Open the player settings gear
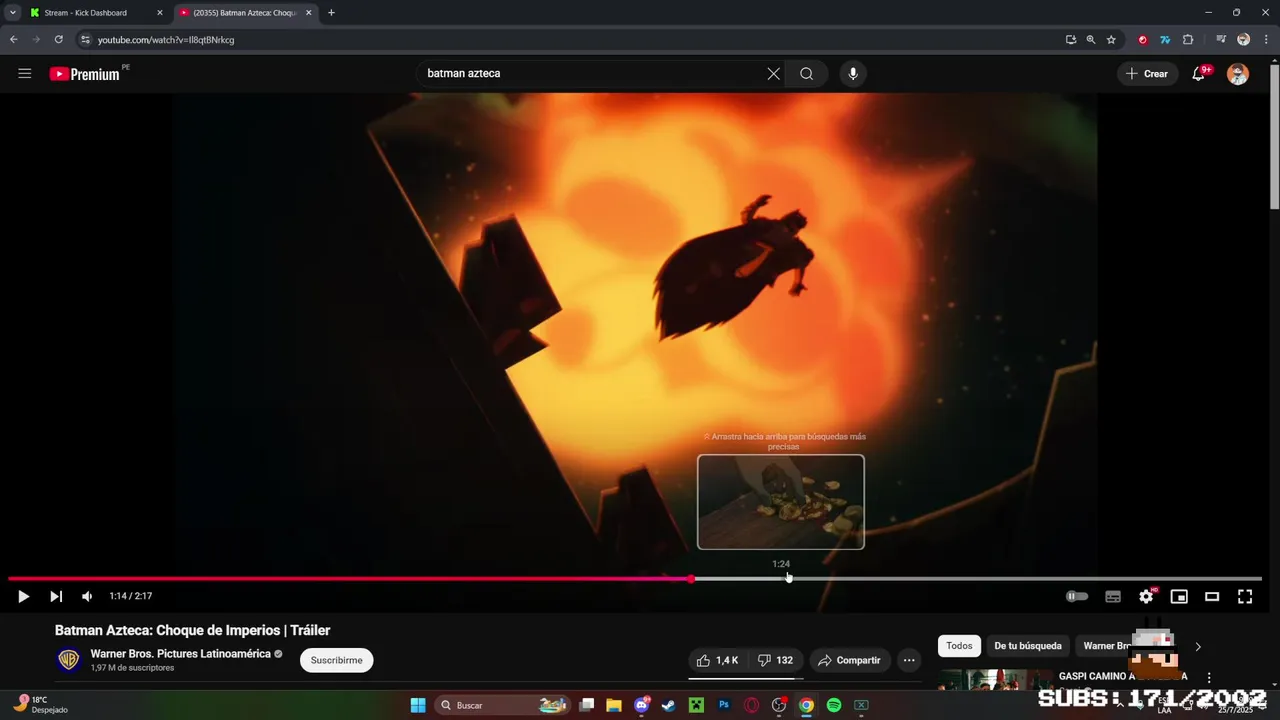 (1146, 597)
